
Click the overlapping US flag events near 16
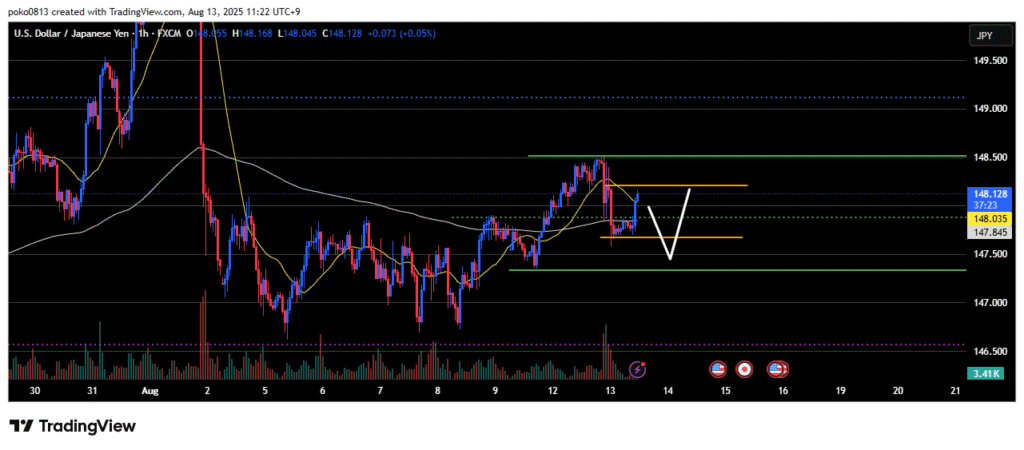tap(776, 370)
